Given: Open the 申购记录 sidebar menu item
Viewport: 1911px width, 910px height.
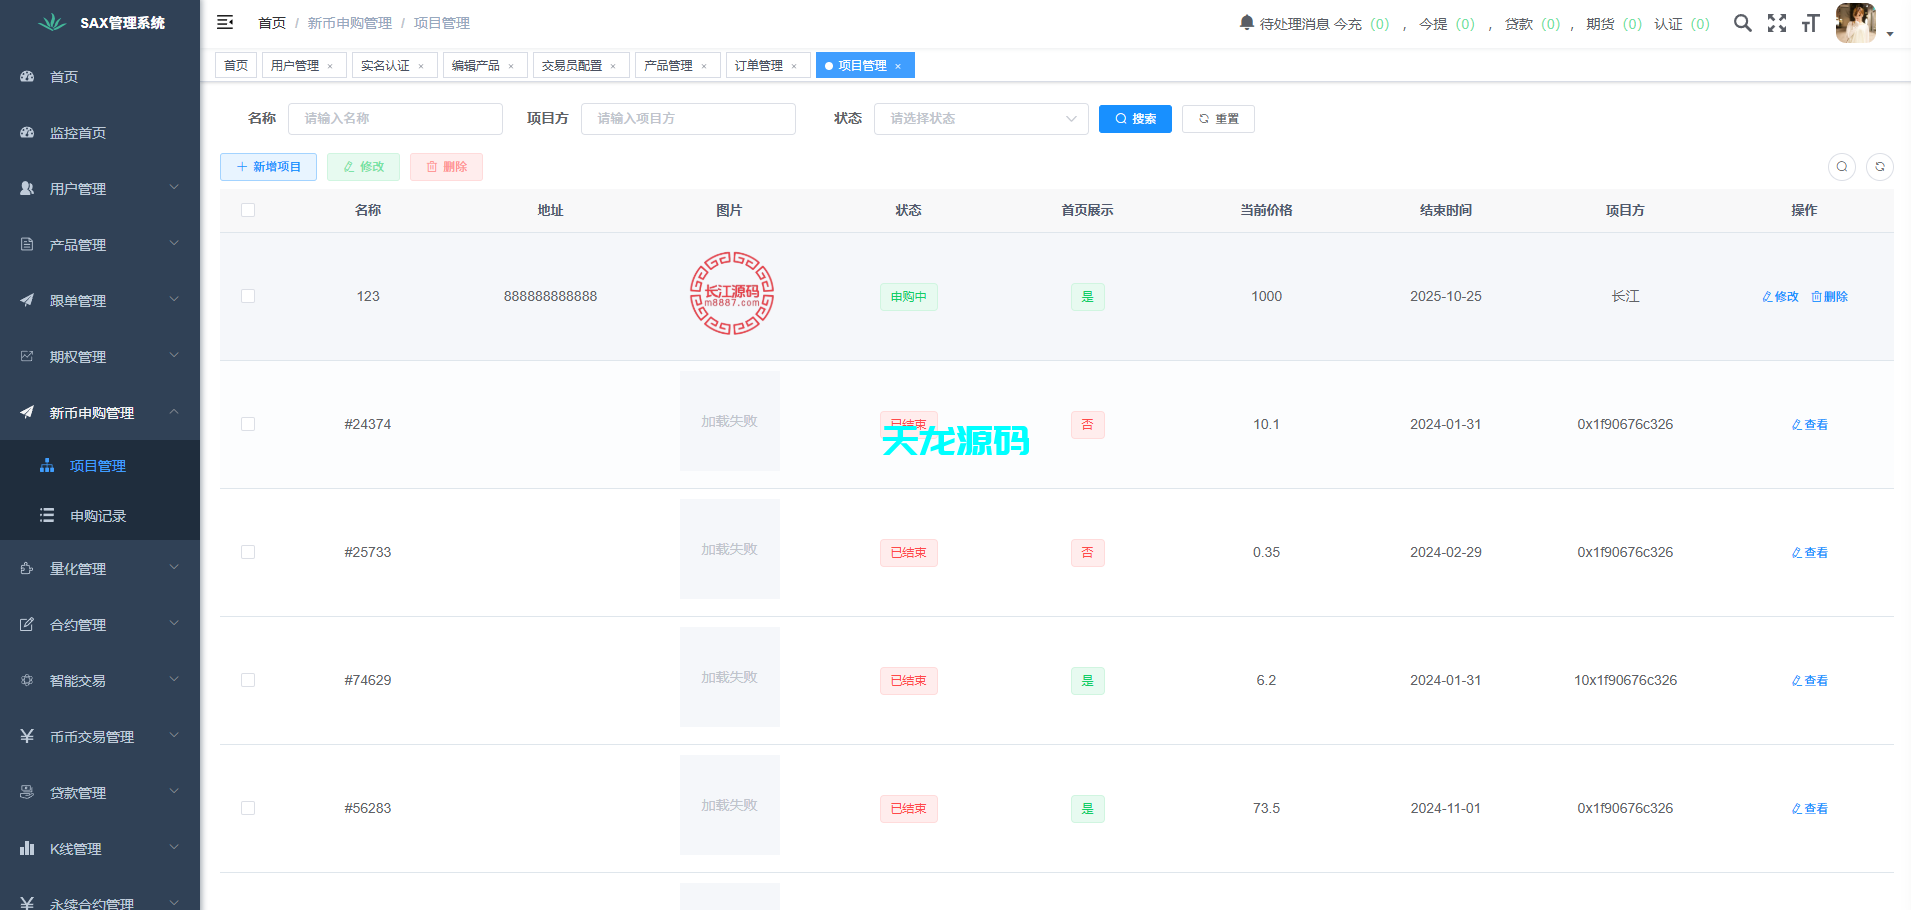Looking at the screenshot, I should (x=98, y=515).
